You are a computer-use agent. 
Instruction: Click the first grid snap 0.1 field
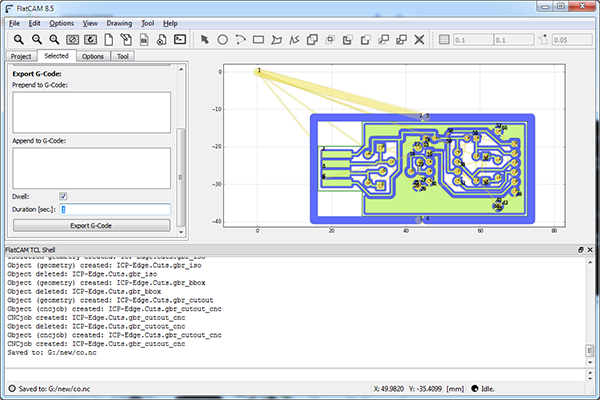point(473,40)
